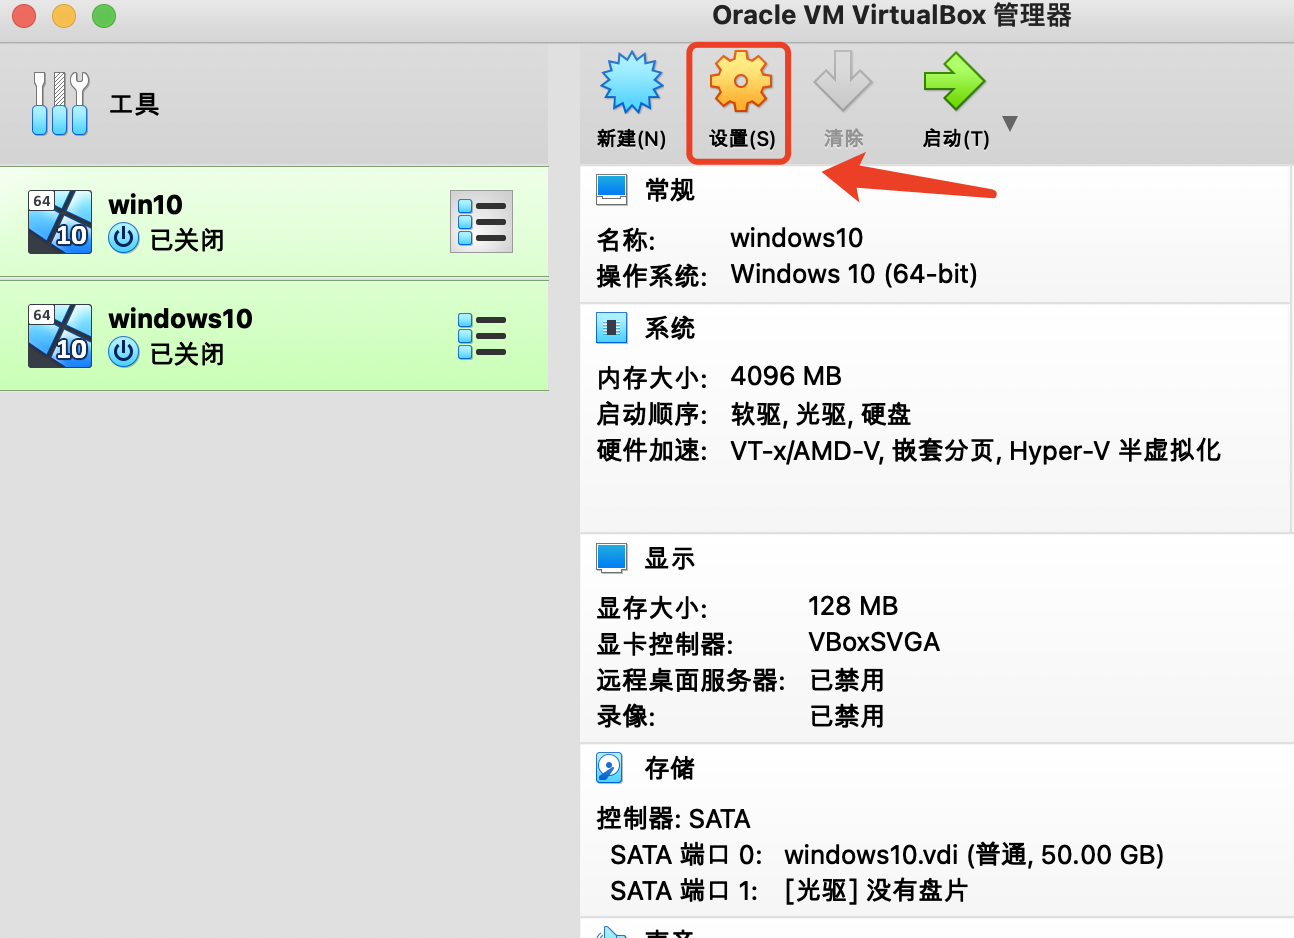Start windows10 with the green arrow icon
The height and width of the screenshot is (938, 1294).
pos(954,85)
